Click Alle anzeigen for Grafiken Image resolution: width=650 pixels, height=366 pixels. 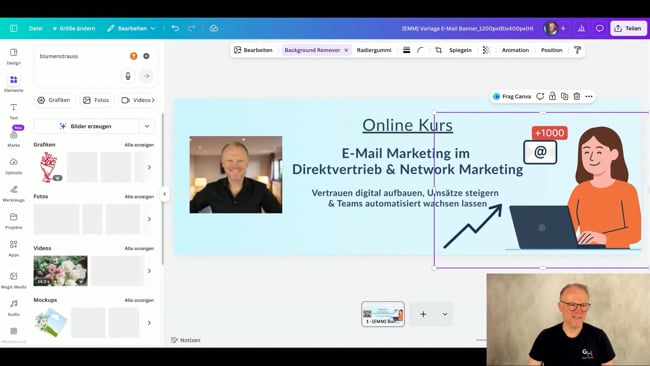point(139,145)
